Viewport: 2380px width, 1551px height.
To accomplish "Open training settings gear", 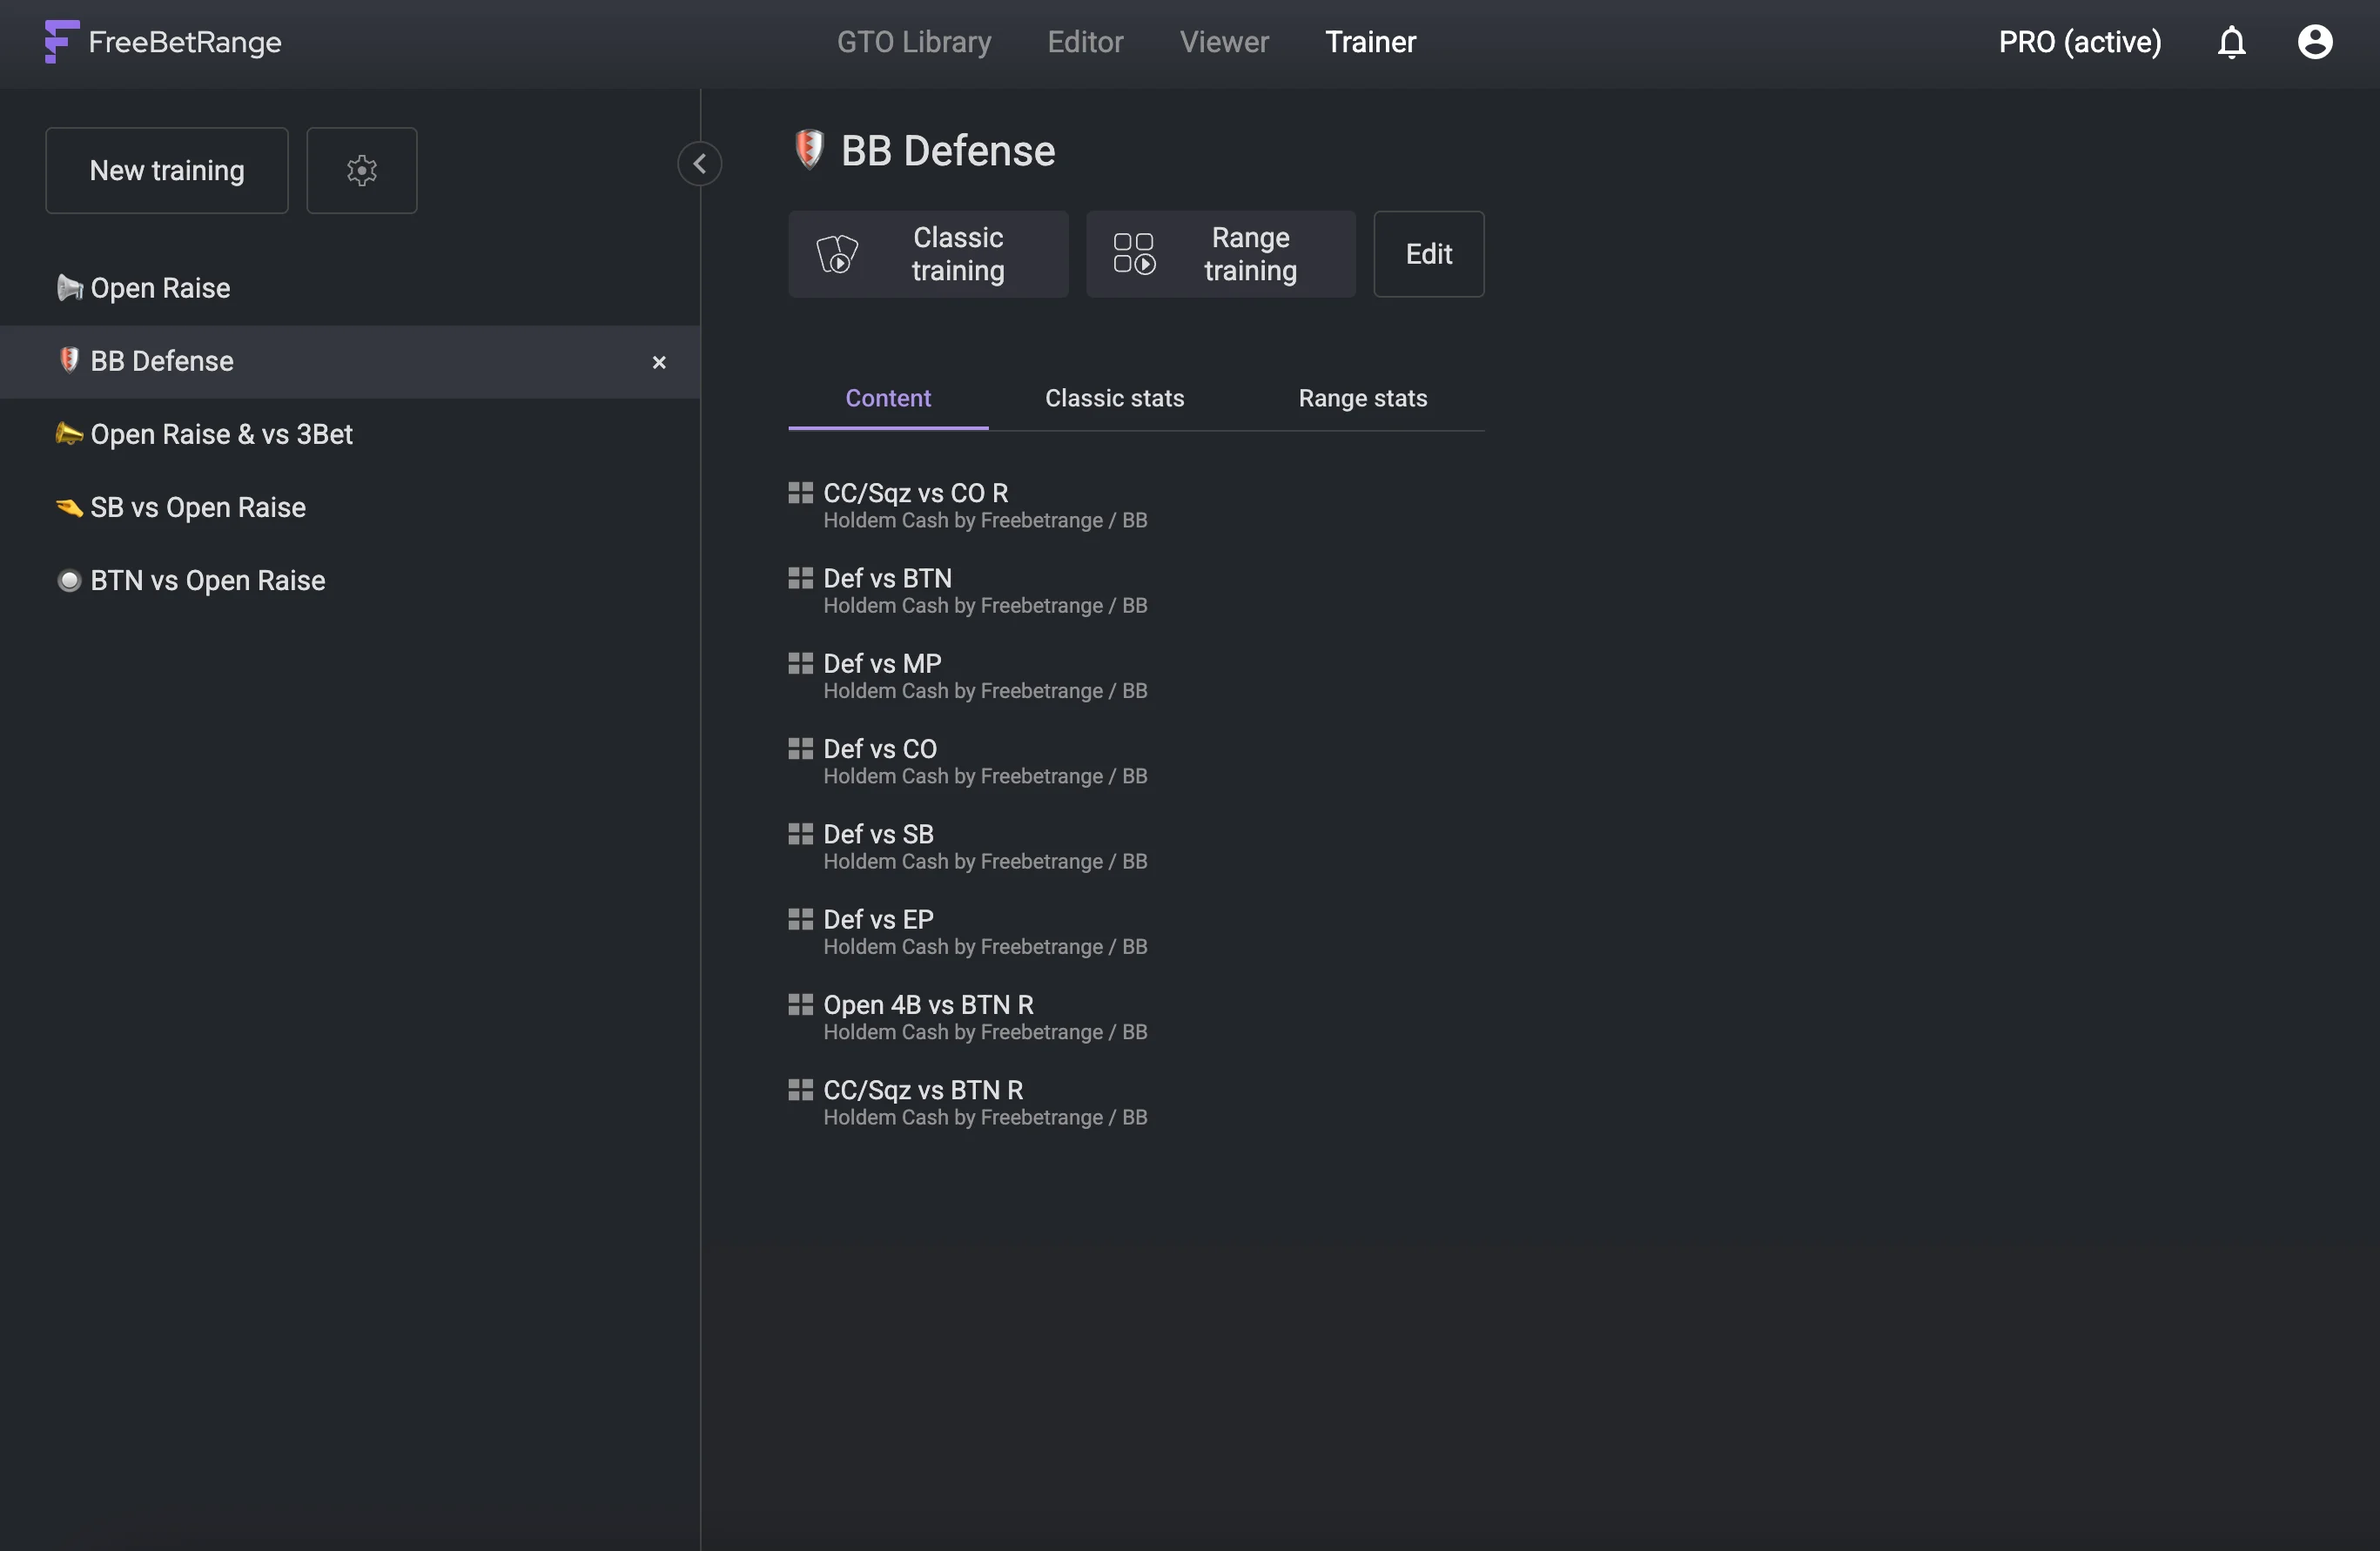I will pos(361,170).
